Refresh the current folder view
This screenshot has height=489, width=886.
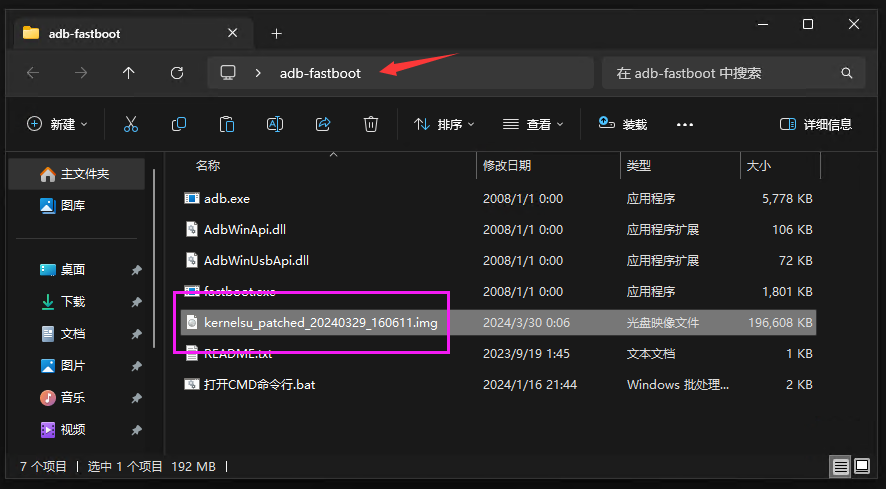click(177, 73)
